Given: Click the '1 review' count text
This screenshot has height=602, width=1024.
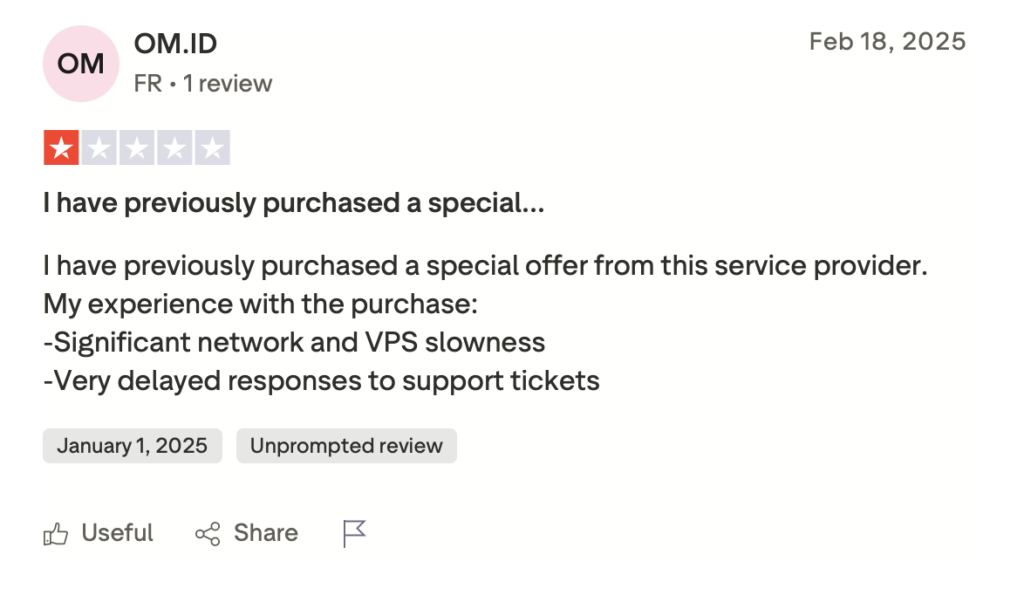Looking at the screenshot, I should tap(227, 84).
